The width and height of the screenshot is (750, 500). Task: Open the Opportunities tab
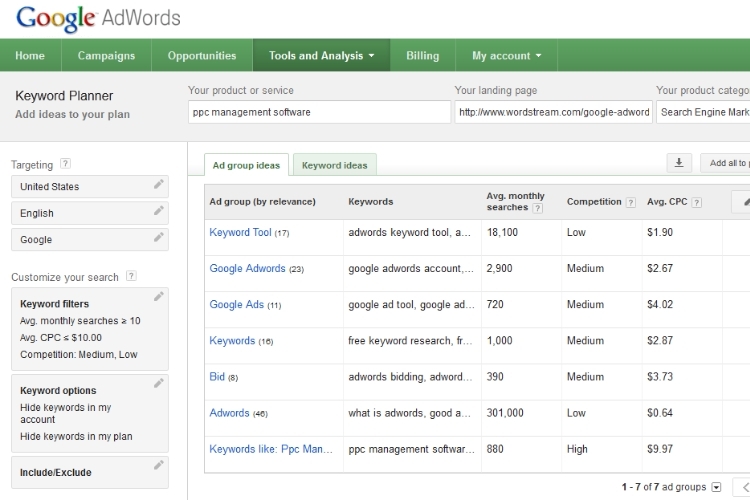point(202,56)
